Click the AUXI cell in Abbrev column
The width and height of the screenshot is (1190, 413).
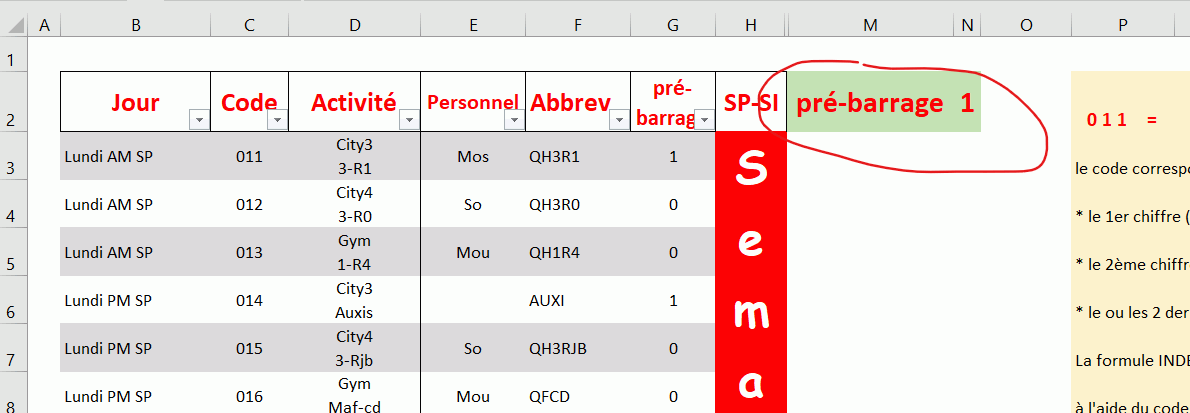[577, 301]
